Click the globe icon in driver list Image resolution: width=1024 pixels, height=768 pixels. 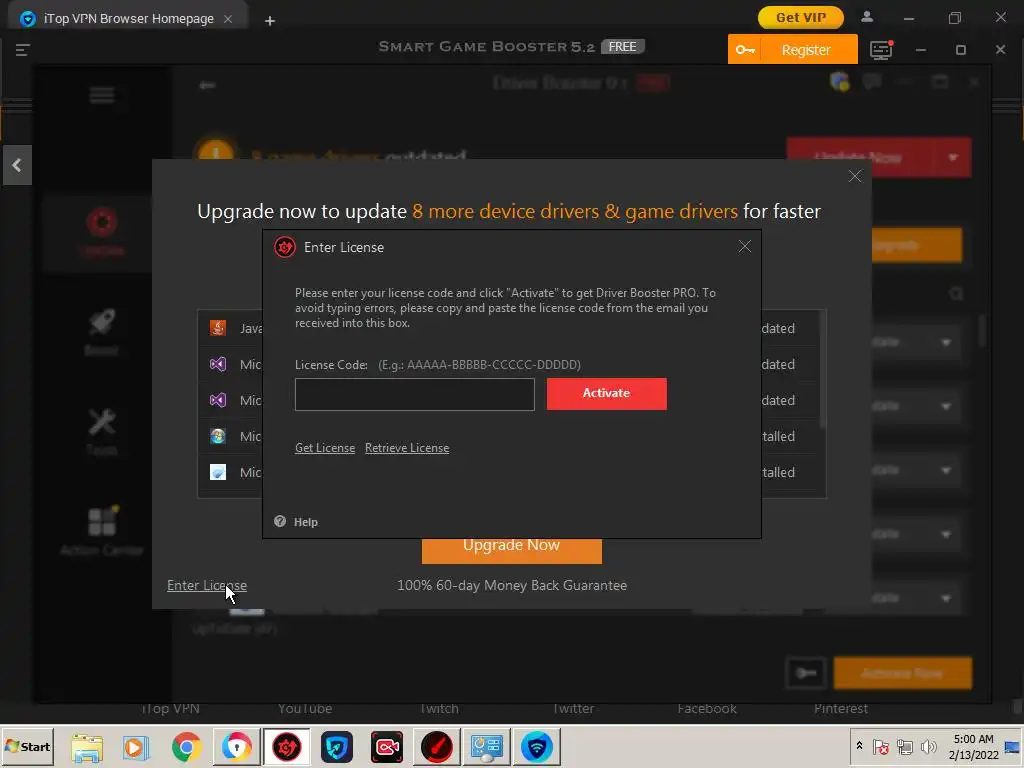coord(217,436)
